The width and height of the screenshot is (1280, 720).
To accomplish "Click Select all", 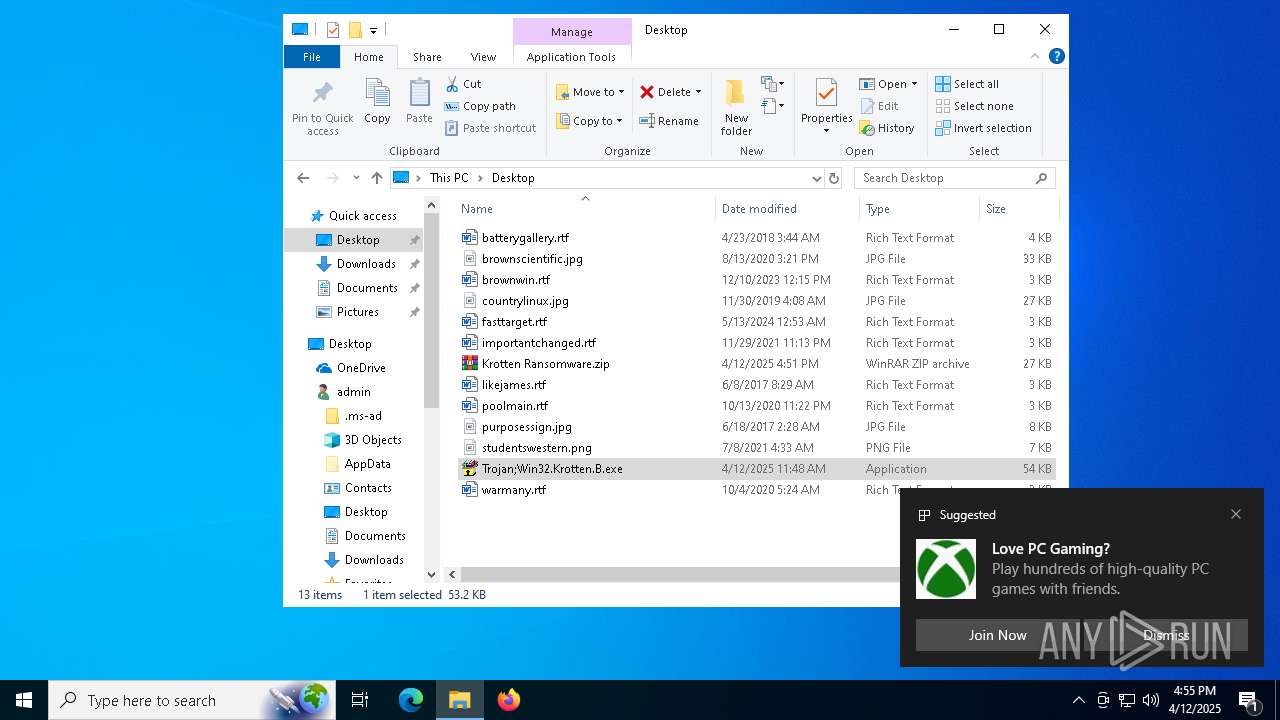I will (x=967, y=84).
